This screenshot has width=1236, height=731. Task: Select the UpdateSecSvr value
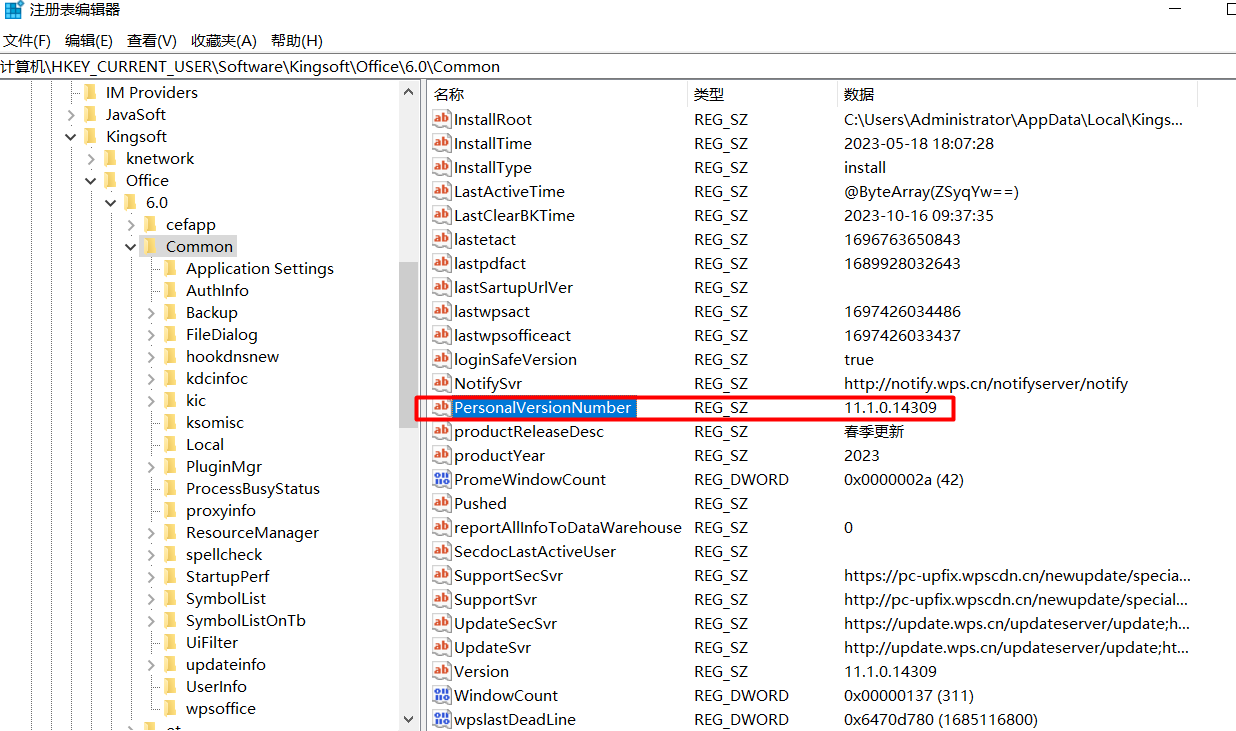click(x=505, y=623)
